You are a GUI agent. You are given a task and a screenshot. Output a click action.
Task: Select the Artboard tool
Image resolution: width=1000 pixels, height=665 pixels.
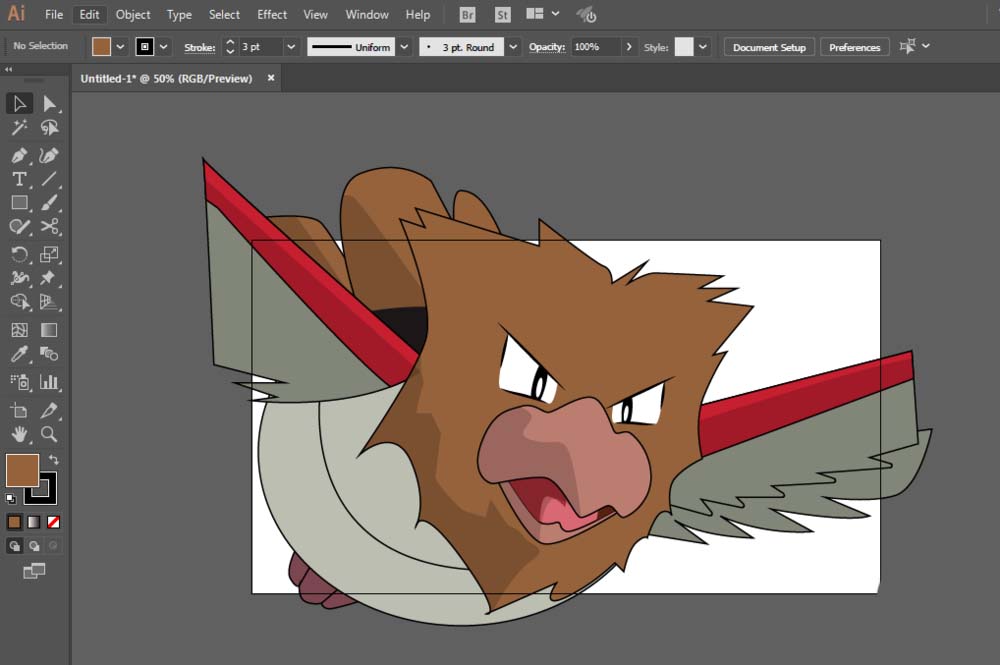tap(19, 410)
